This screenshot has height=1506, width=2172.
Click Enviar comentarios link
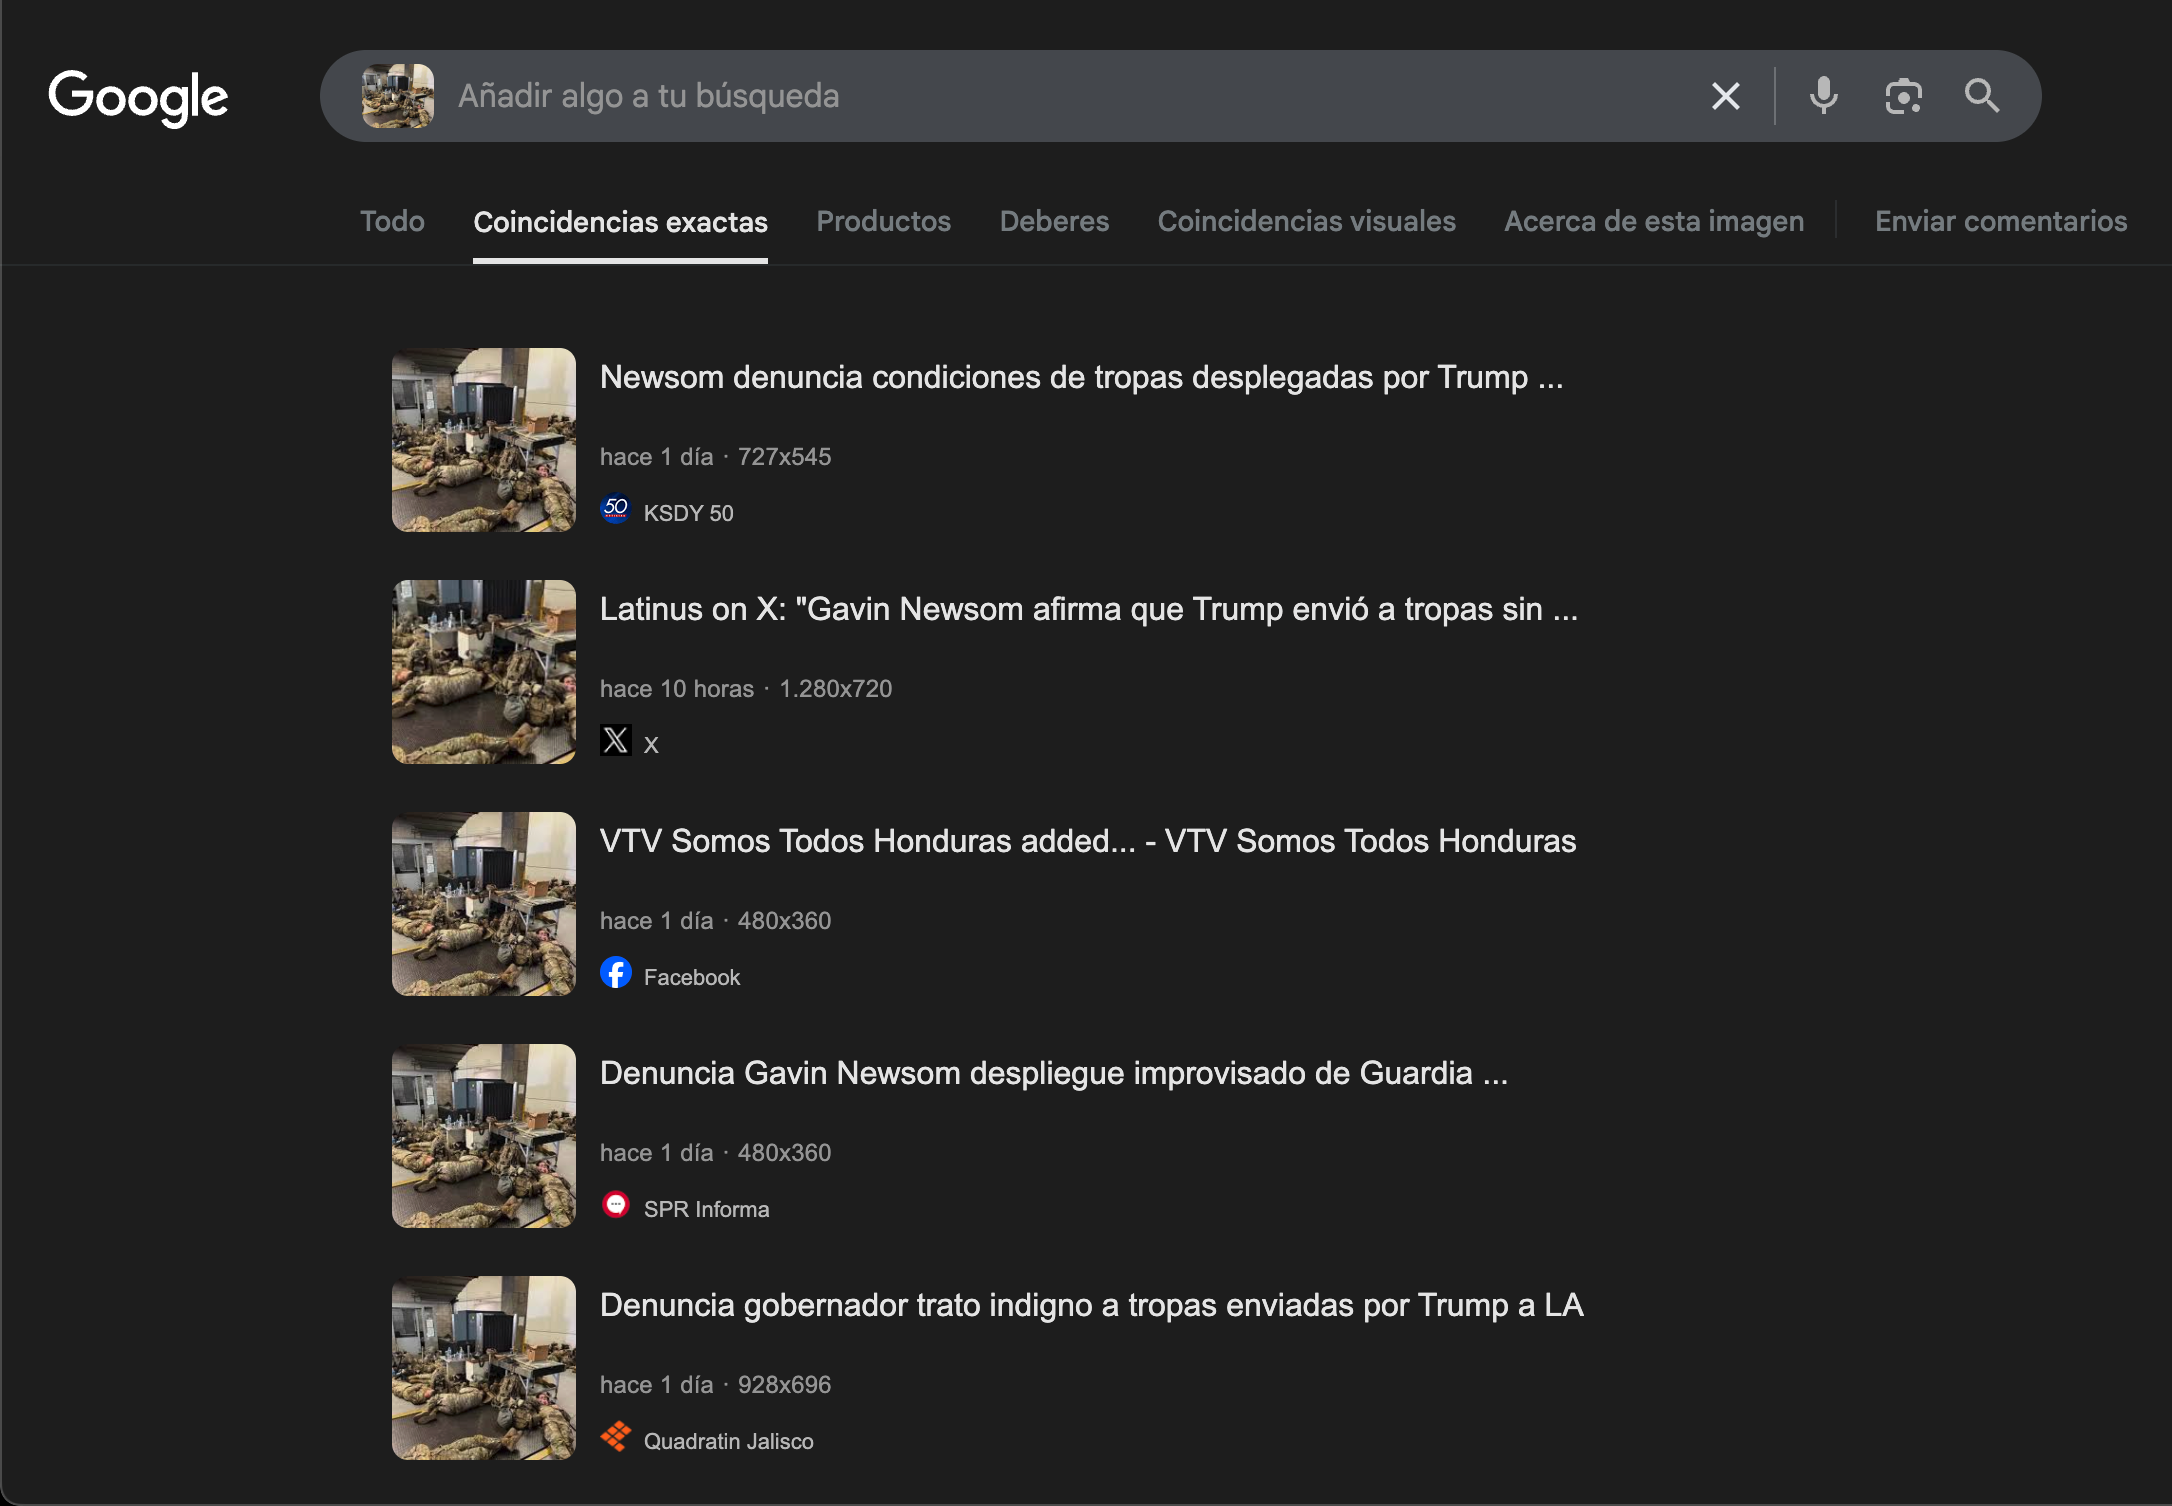coord(2001,221)
